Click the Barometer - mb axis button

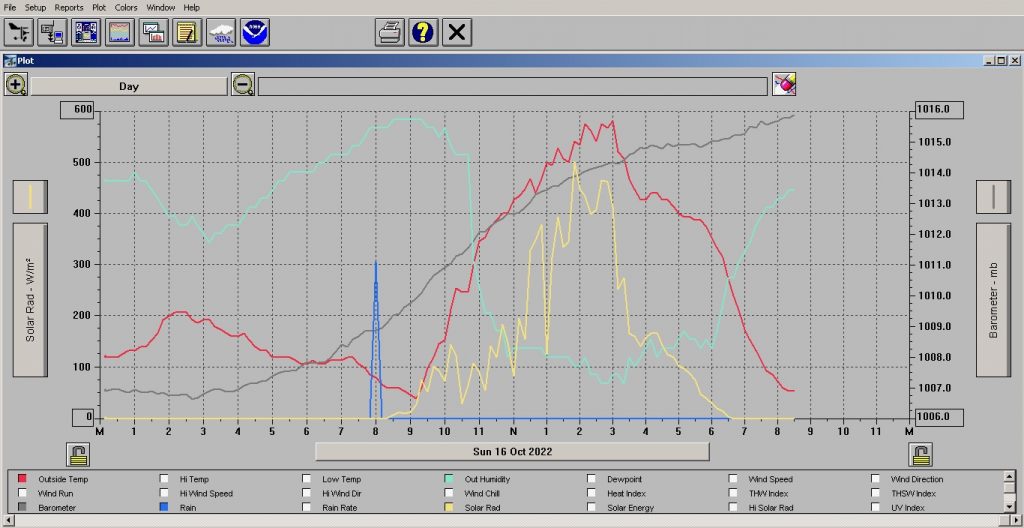pyautogui.click(x=993, y=300)
